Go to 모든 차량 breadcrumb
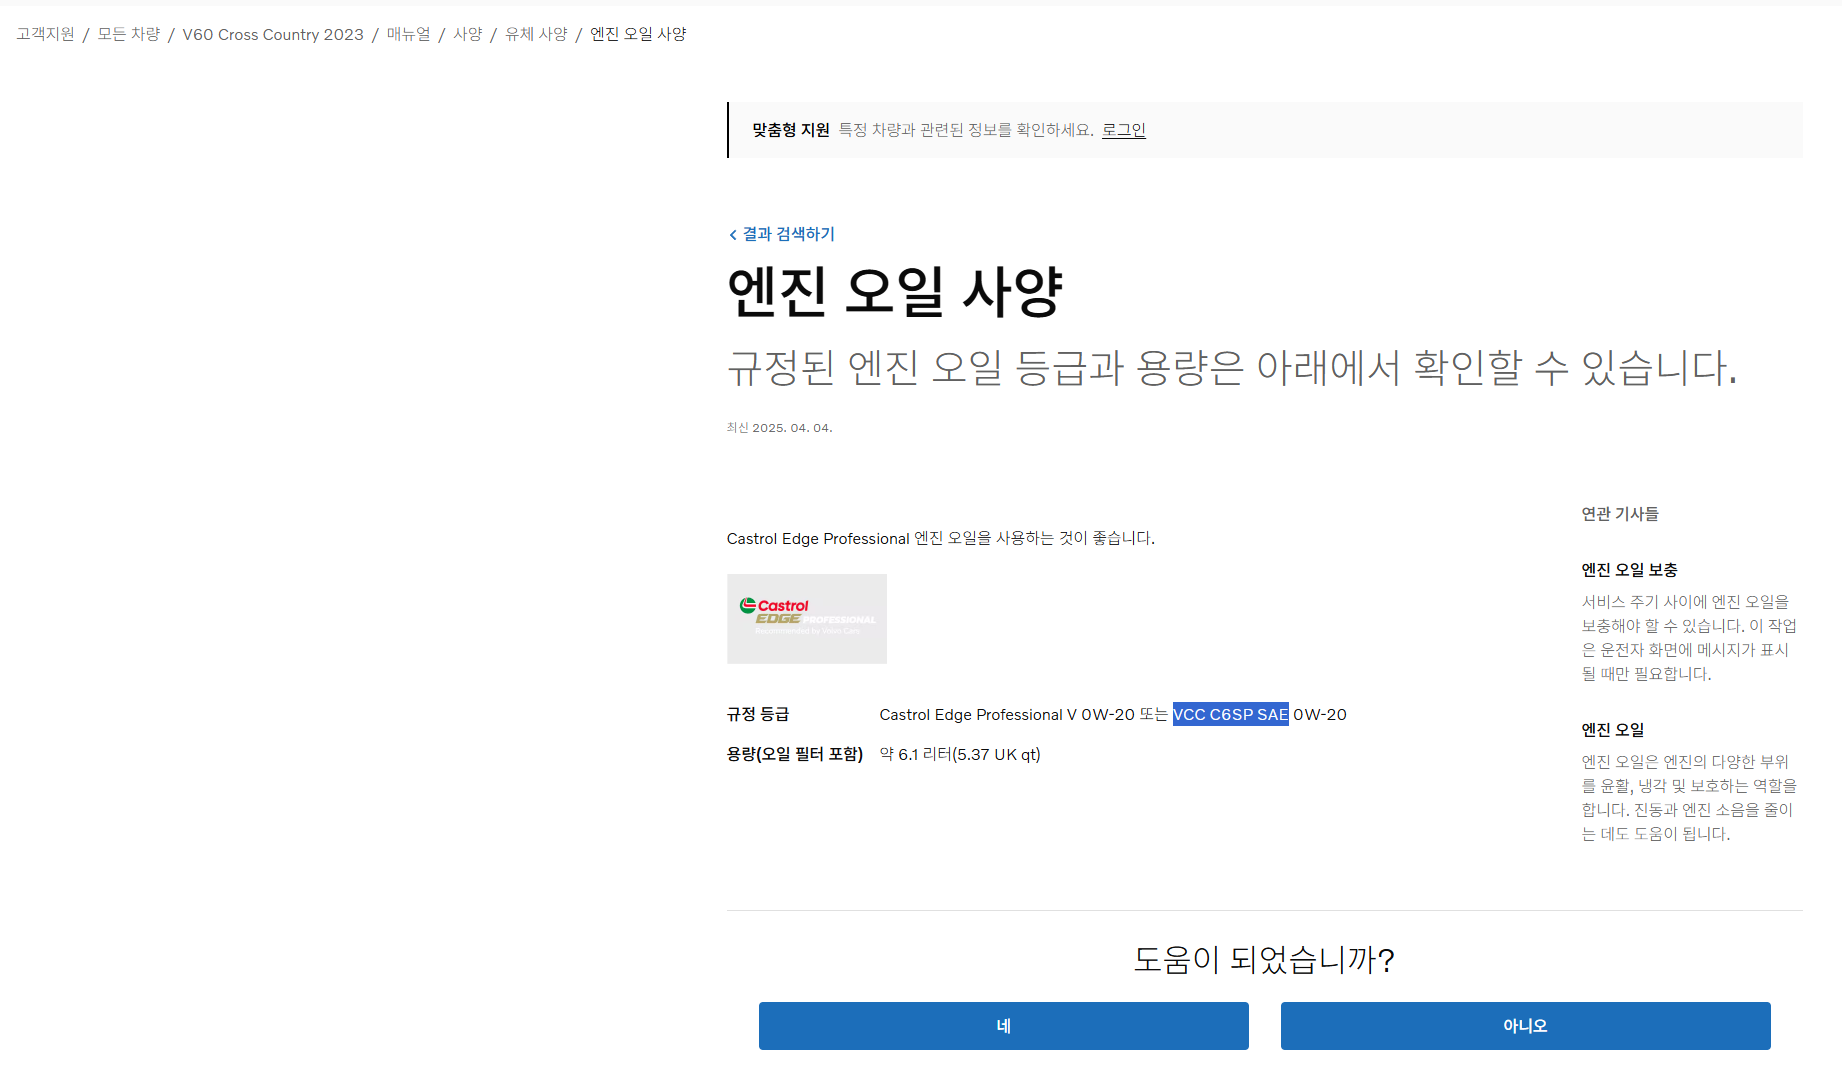Screen dimensions: 1842x1084 (128, 34)
